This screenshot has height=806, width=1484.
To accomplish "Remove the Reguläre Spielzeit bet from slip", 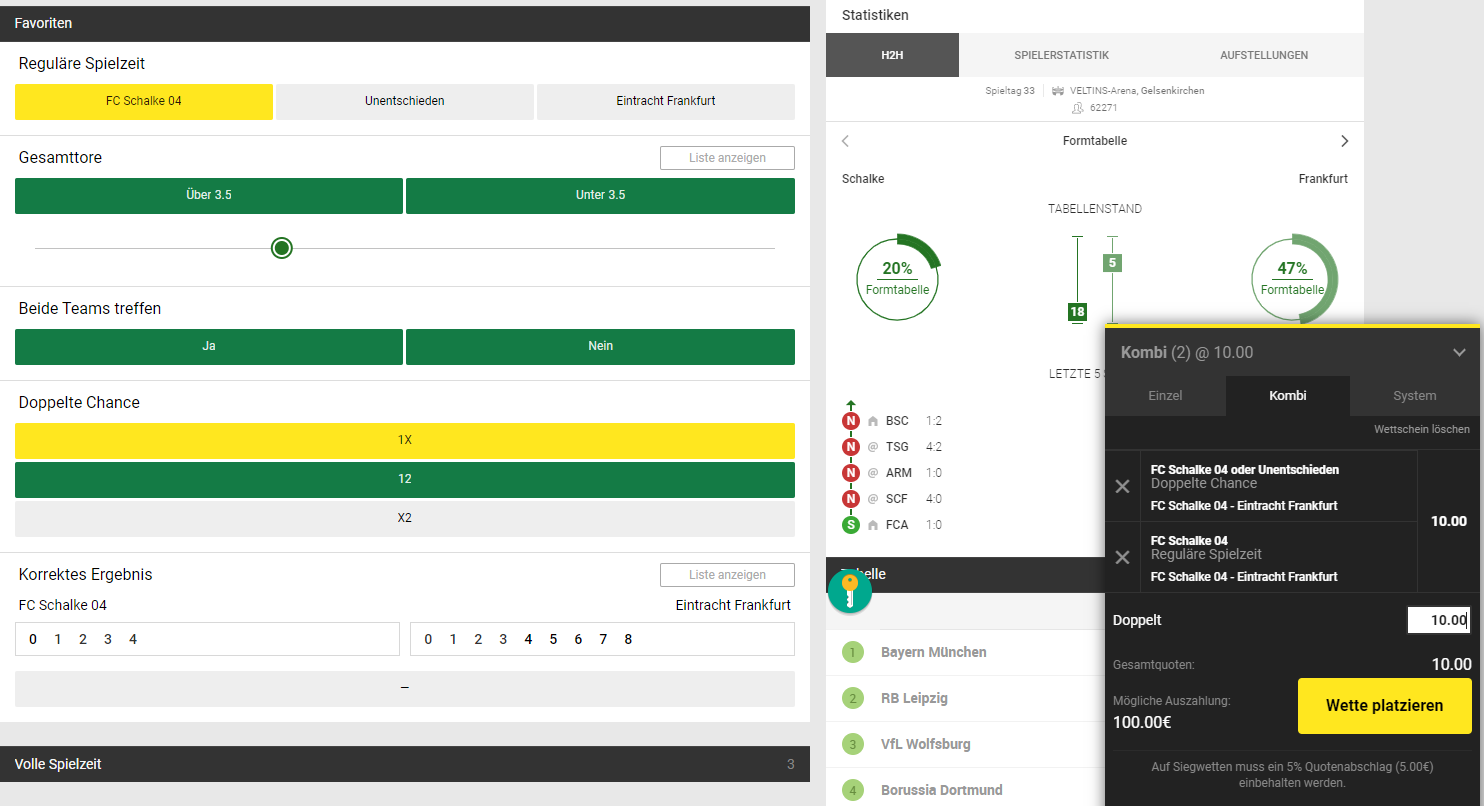I will point(1122,557).
